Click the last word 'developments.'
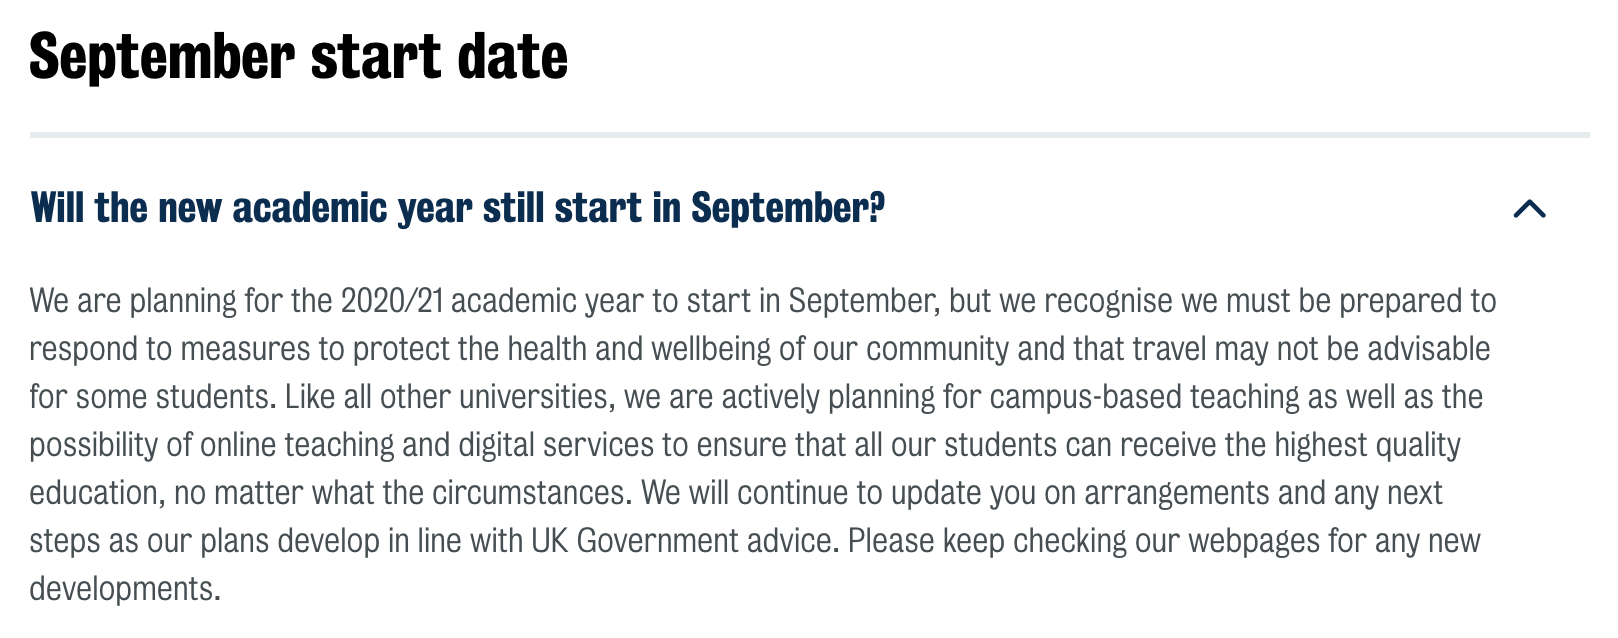Screen dimensions: 1618x638 (x=125, y=589)
